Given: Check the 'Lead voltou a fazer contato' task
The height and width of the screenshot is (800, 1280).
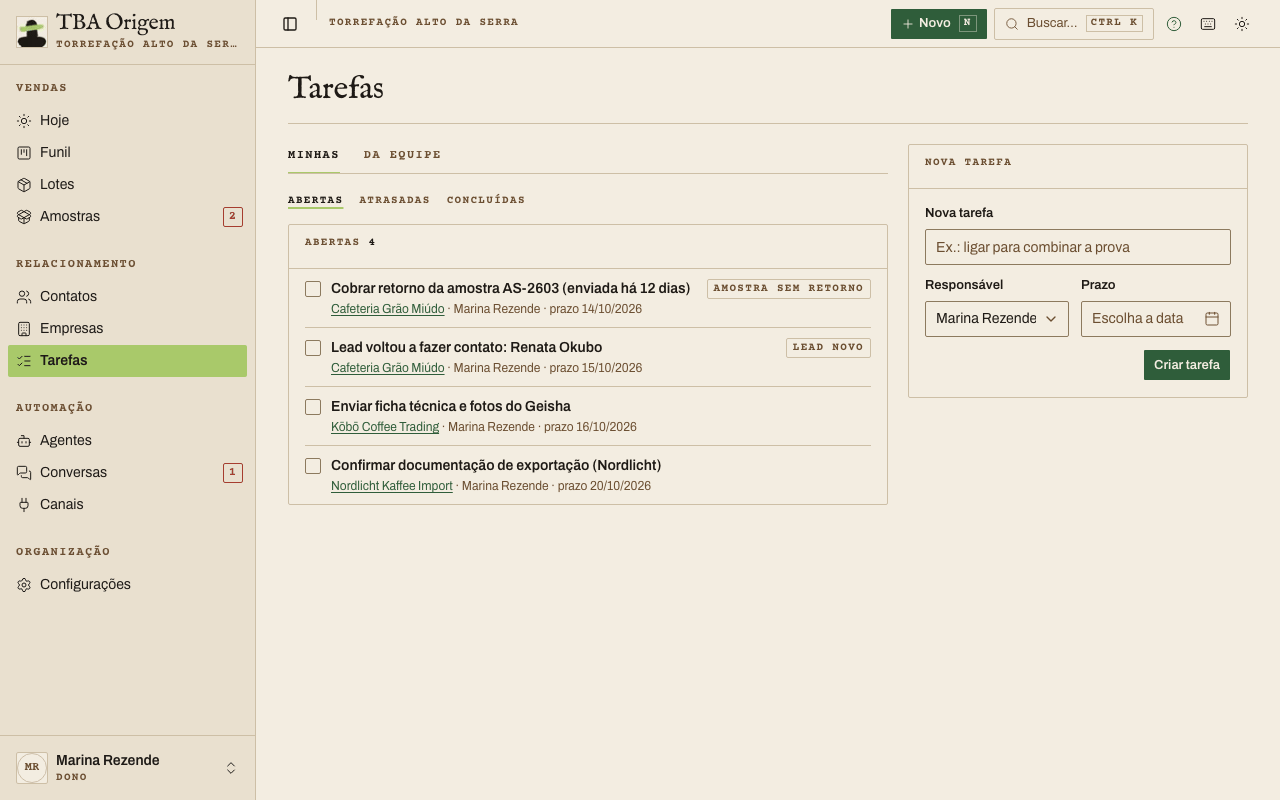Looking at the screenshot, I should [x=313, y=348].
